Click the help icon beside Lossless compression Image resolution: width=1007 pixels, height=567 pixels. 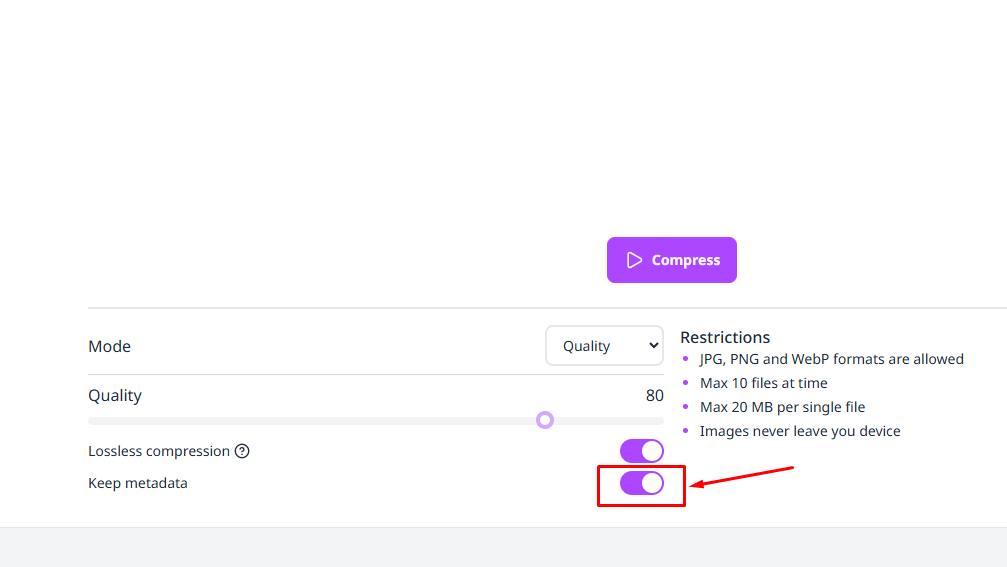[242, 451]
